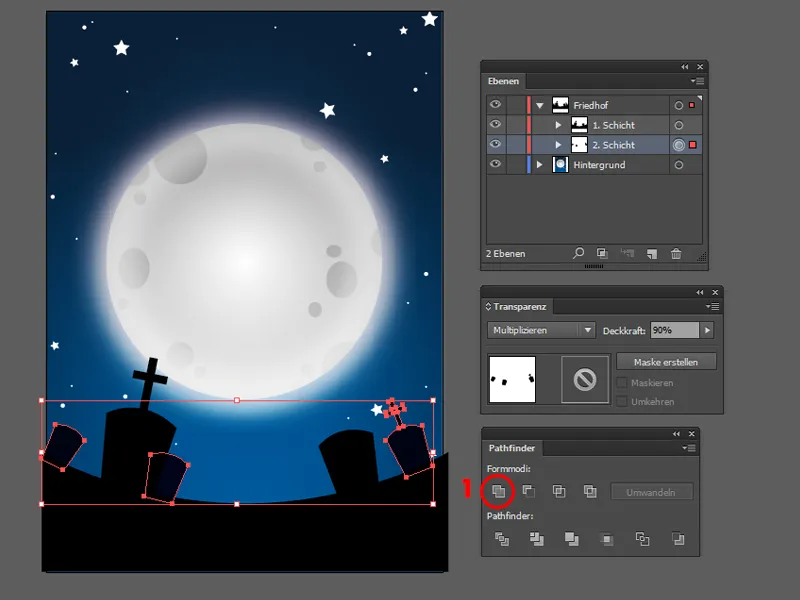Apply the Exclude shape mode
This screenshot has width=800, height=600.
point(590,491)
